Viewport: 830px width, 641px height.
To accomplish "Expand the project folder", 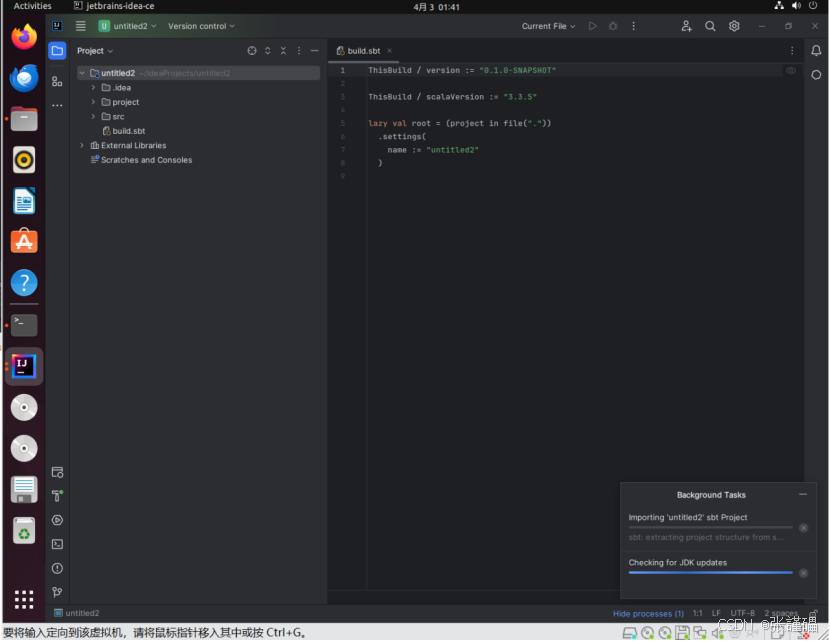I will pyautogui.click(x=91, y=101).
